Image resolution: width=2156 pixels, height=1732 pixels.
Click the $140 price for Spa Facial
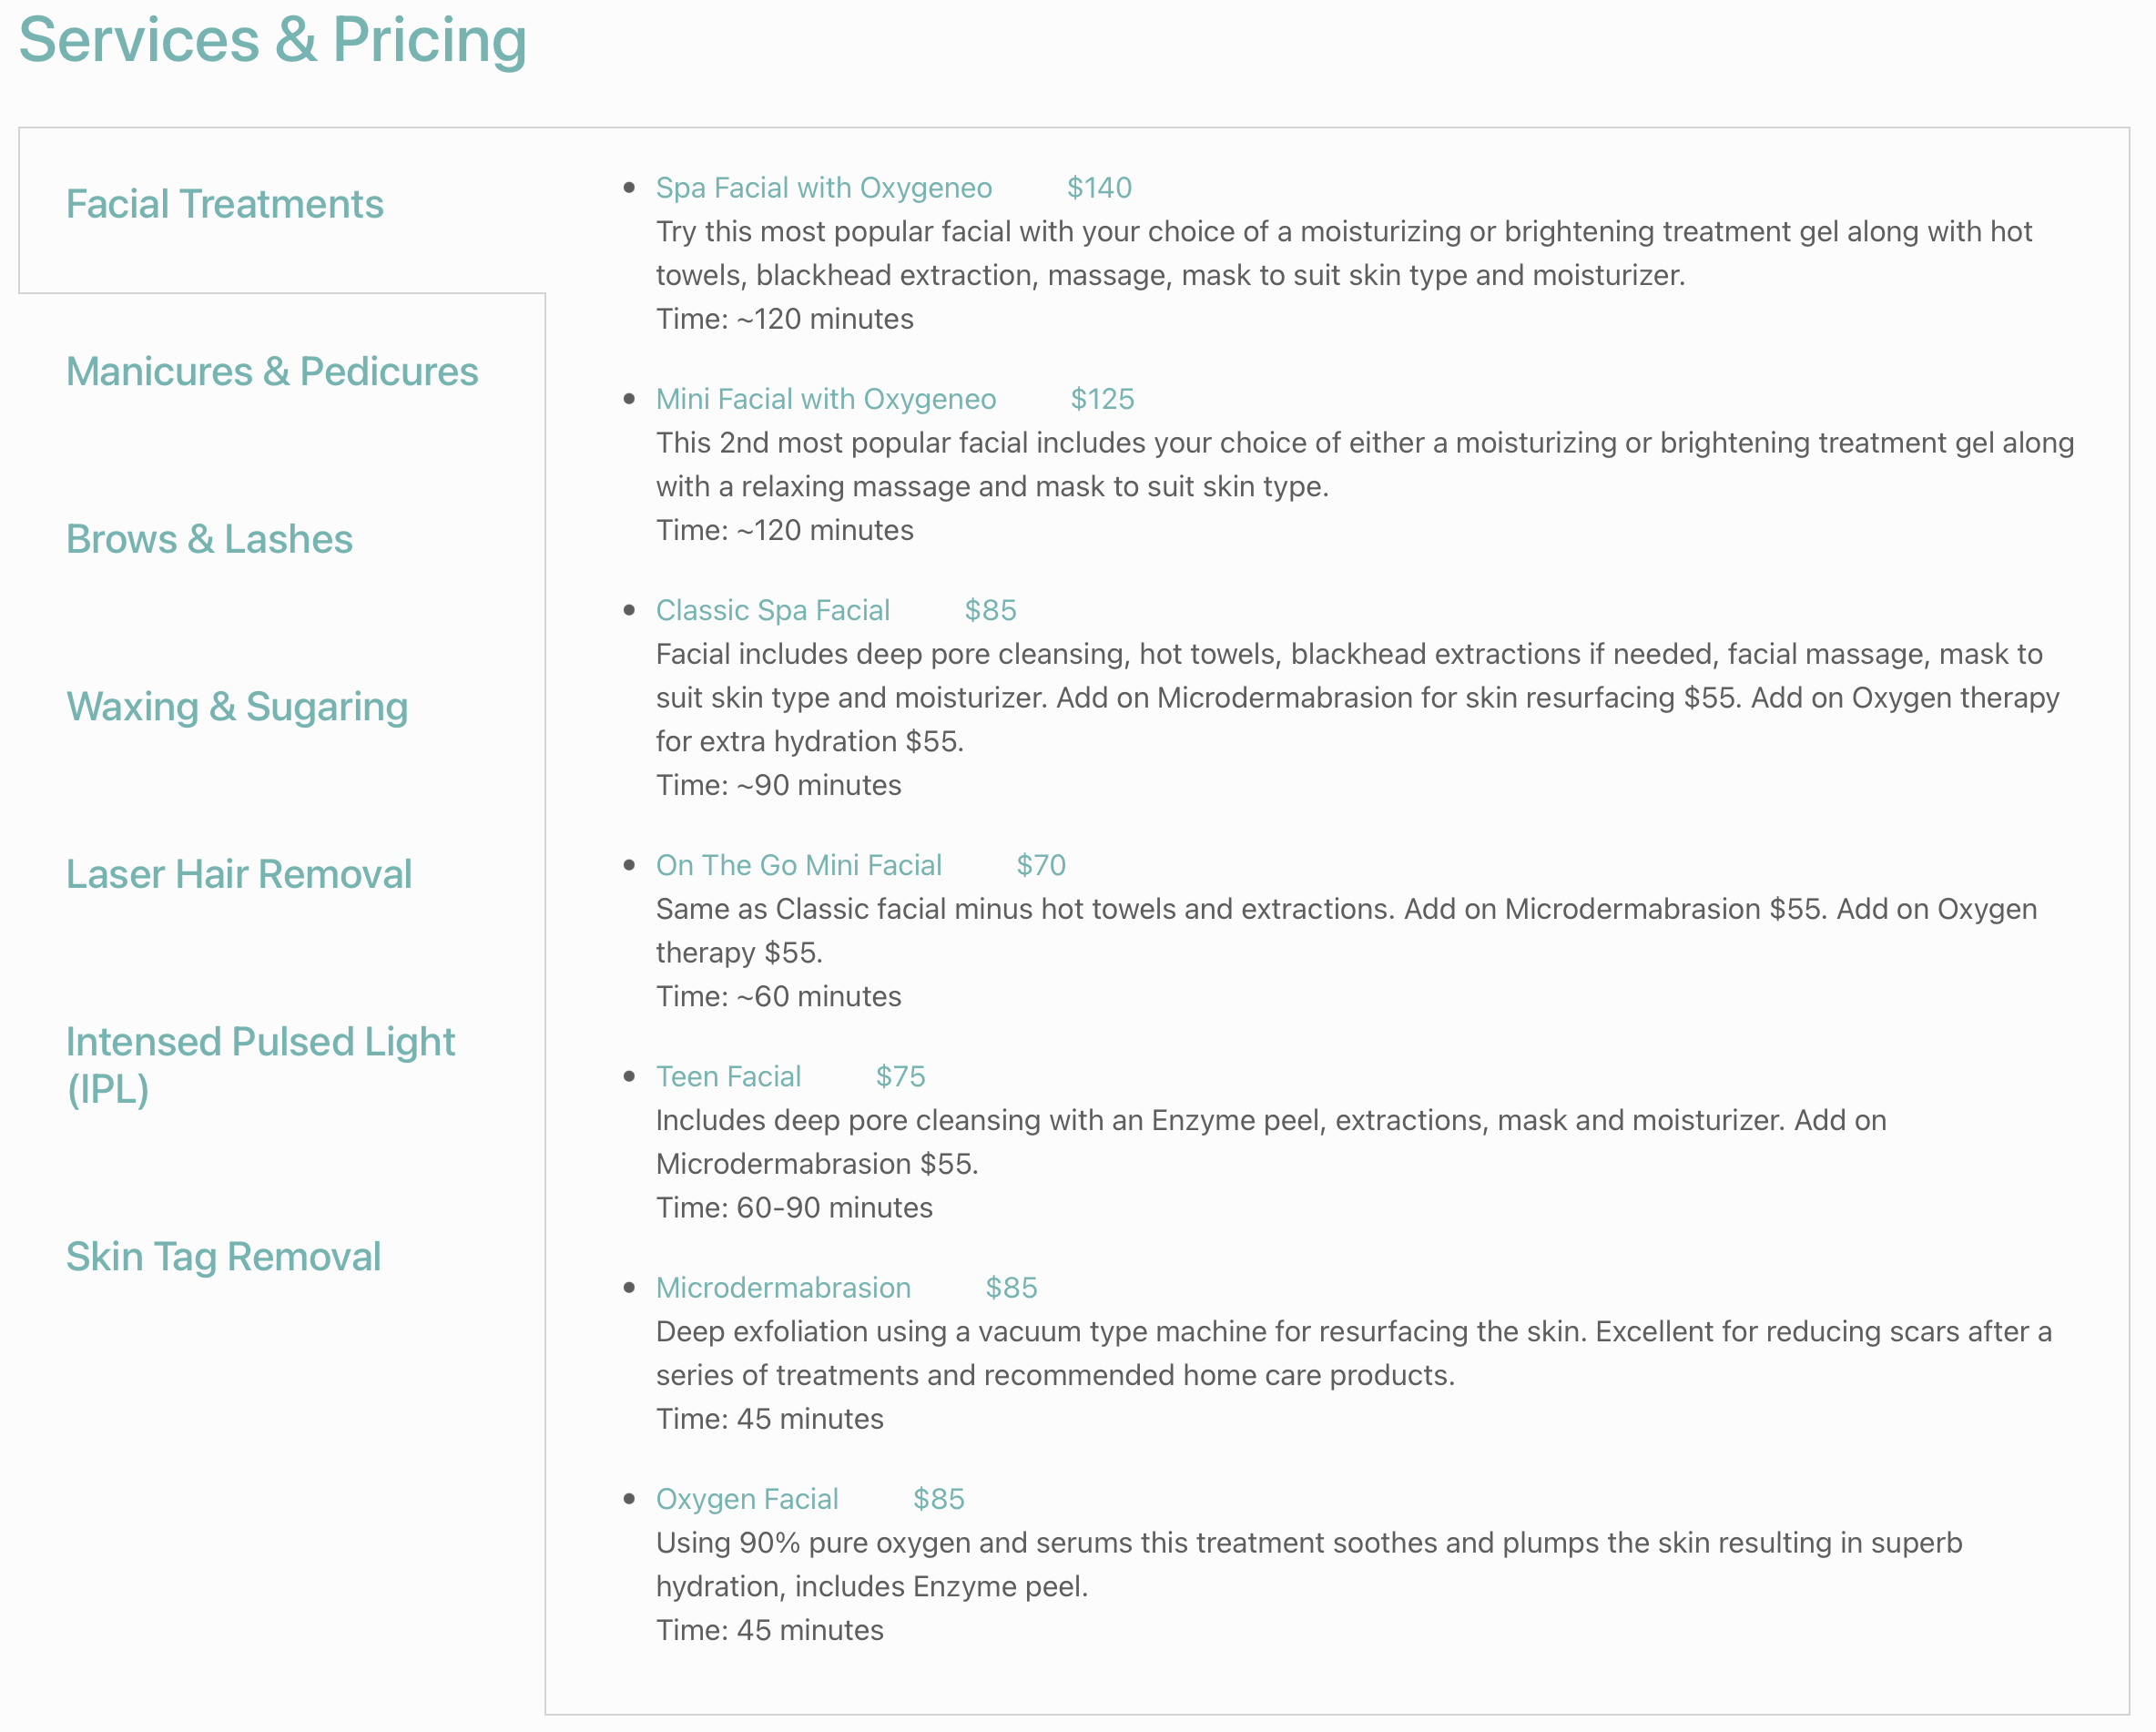(x=1099, y=188)
